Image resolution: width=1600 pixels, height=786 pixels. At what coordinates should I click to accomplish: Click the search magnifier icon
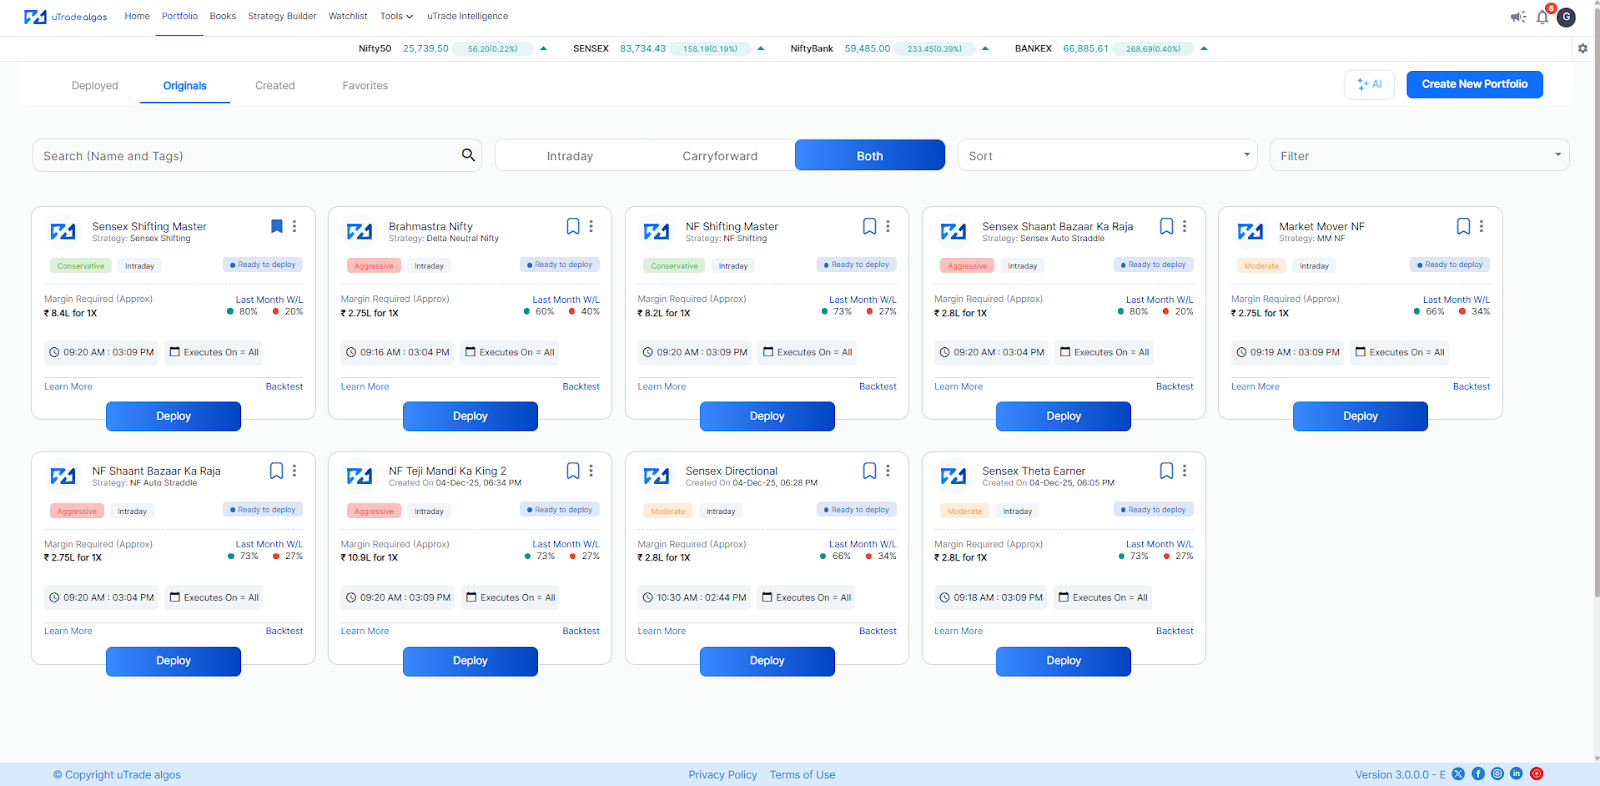click(x=468, y=155)
